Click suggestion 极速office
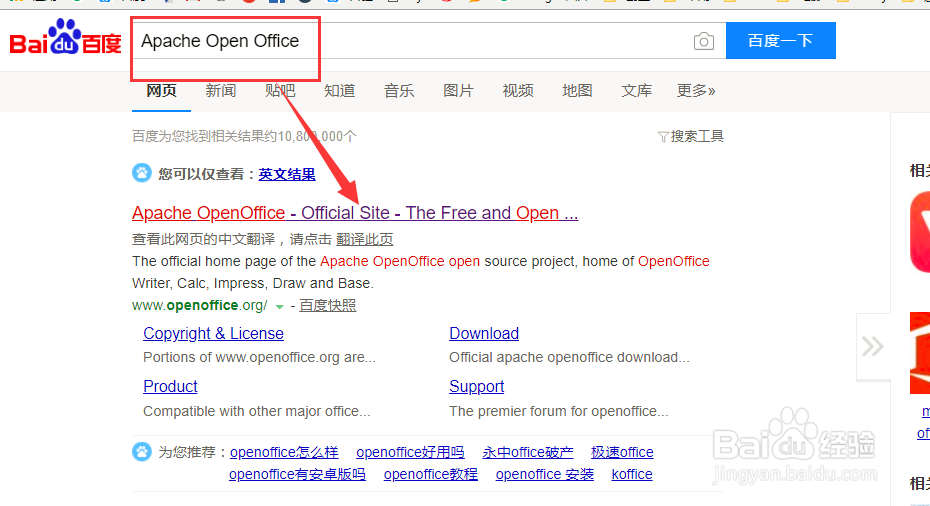This screenshot has width=930, height=506. pyautogui.click(x=622, y=453)
